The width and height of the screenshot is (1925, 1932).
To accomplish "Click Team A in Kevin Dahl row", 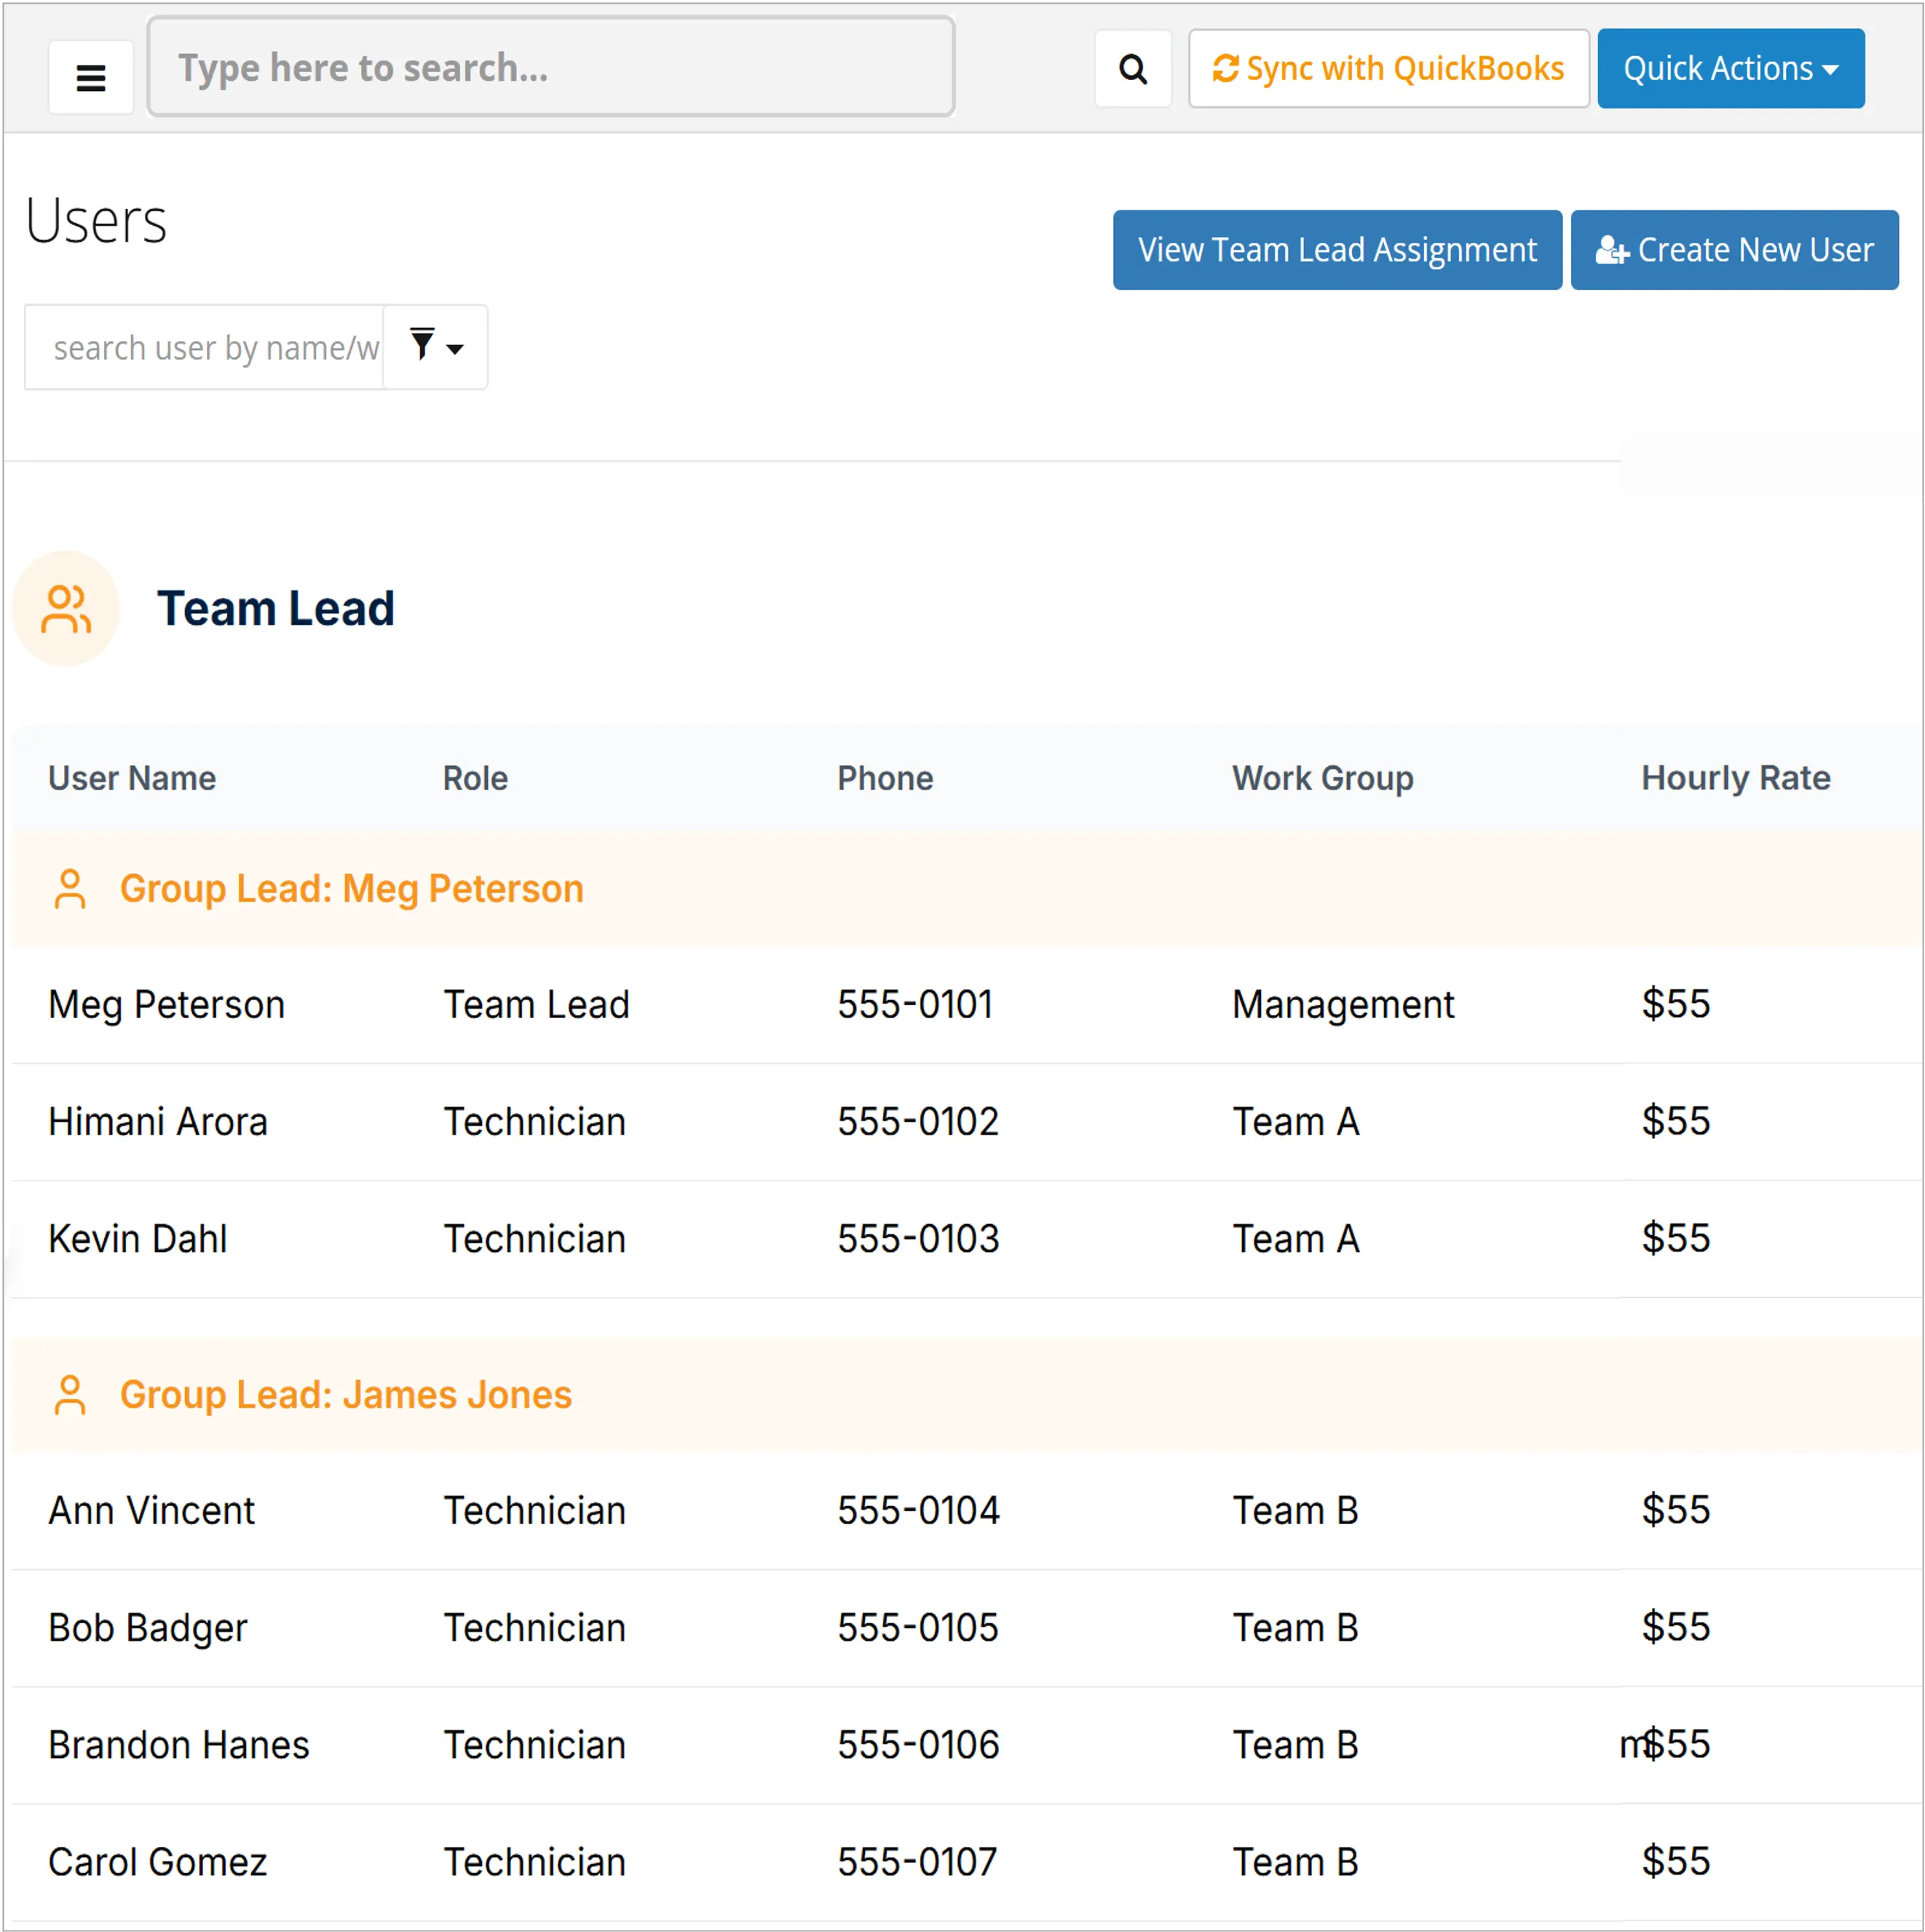I will [1295, 1238].
